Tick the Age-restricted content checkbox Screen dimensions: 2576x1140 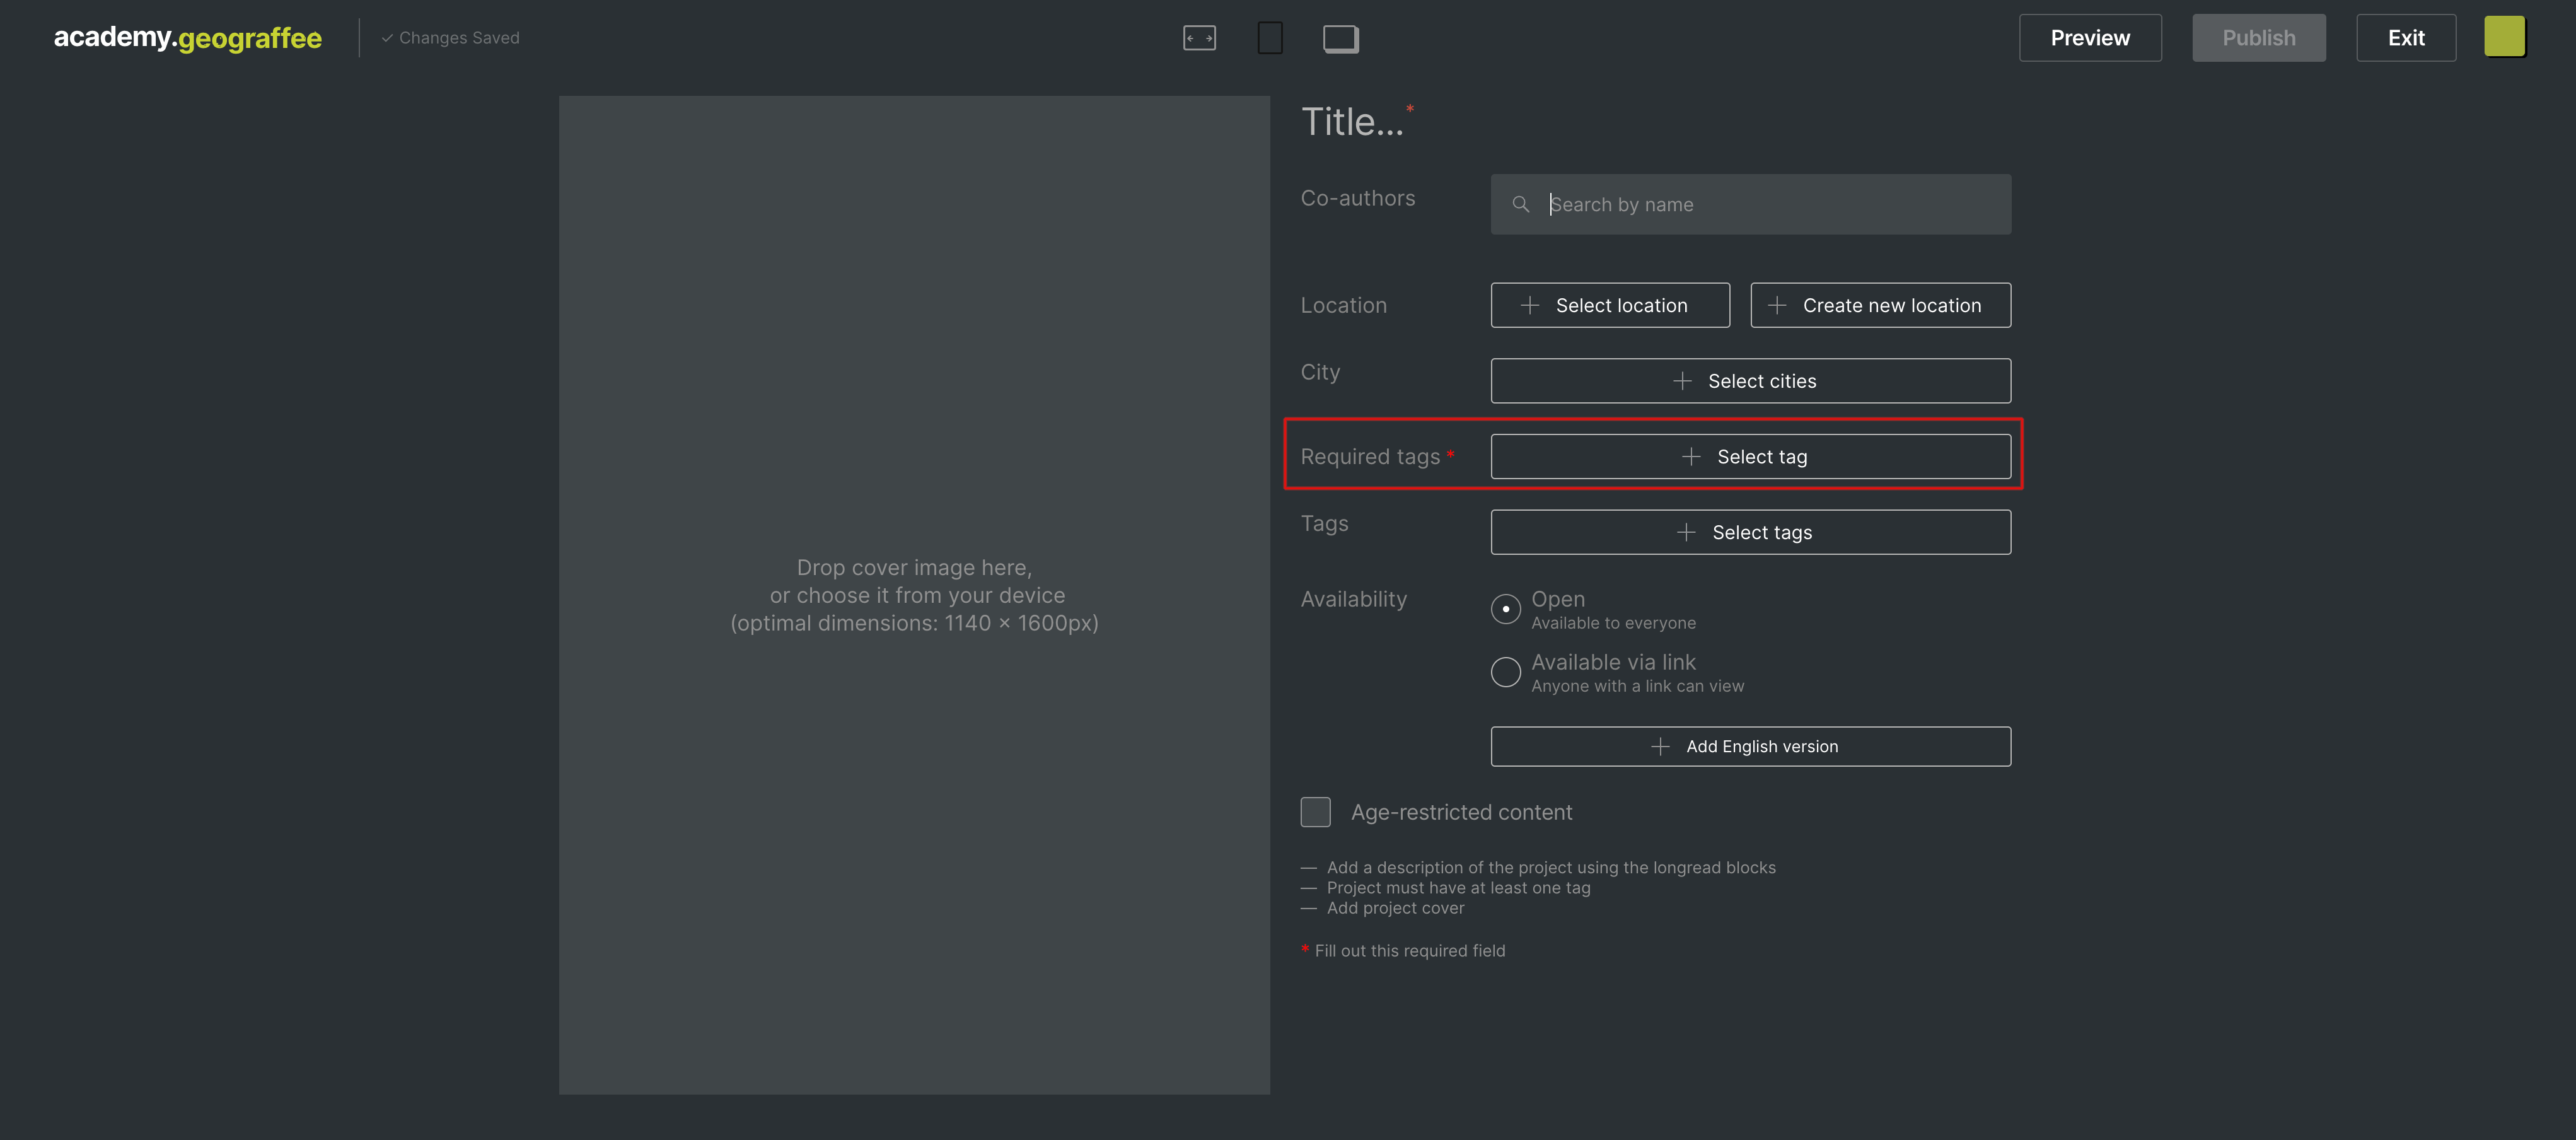click(1315, 812)
